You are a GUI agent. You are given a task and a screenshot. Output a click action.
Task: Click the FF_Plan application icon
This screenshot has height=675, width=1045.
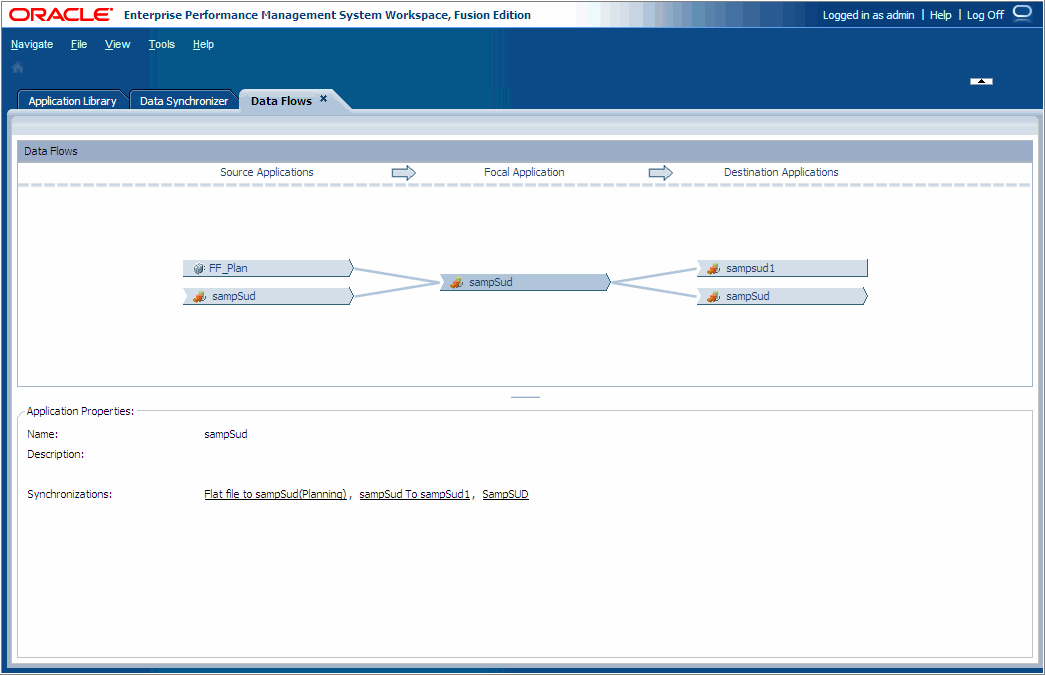click(x=198, y=268)
